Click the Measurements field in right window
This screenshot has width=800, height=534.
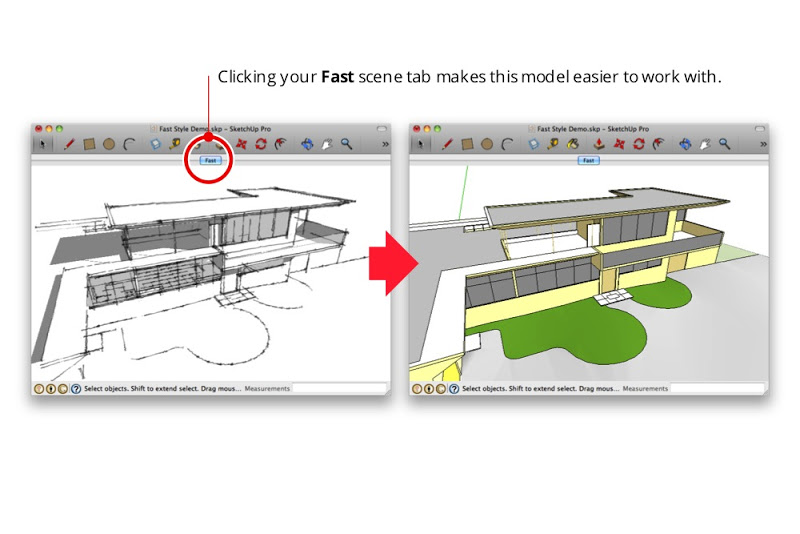pos(717,389)
